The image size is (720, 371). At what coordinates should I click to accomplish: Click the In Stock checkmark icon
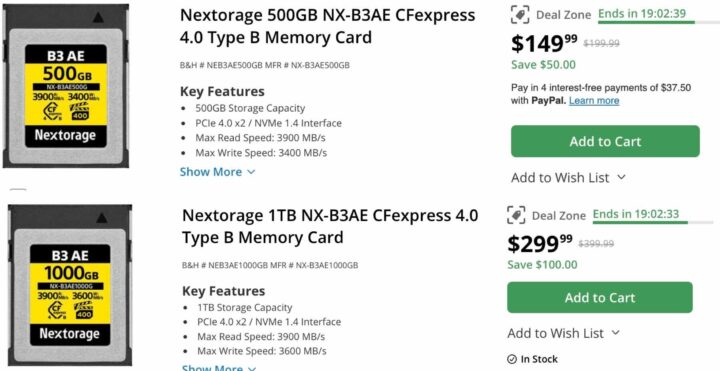click(x=512, y=359)
